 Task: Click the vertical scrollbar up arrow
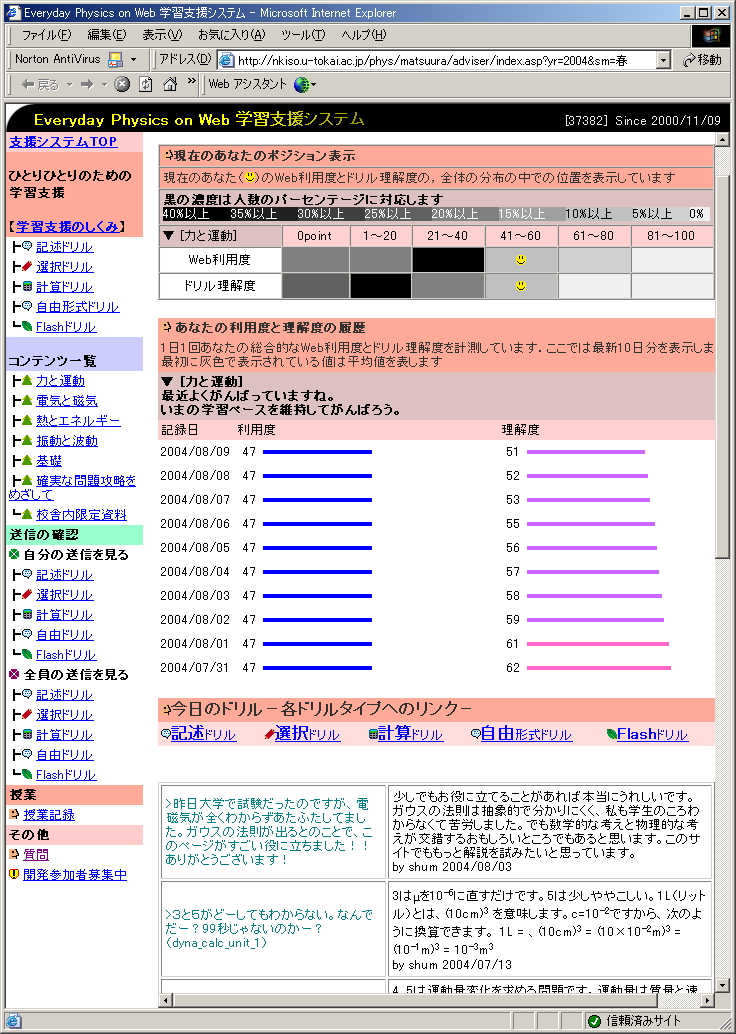[723, 140]
